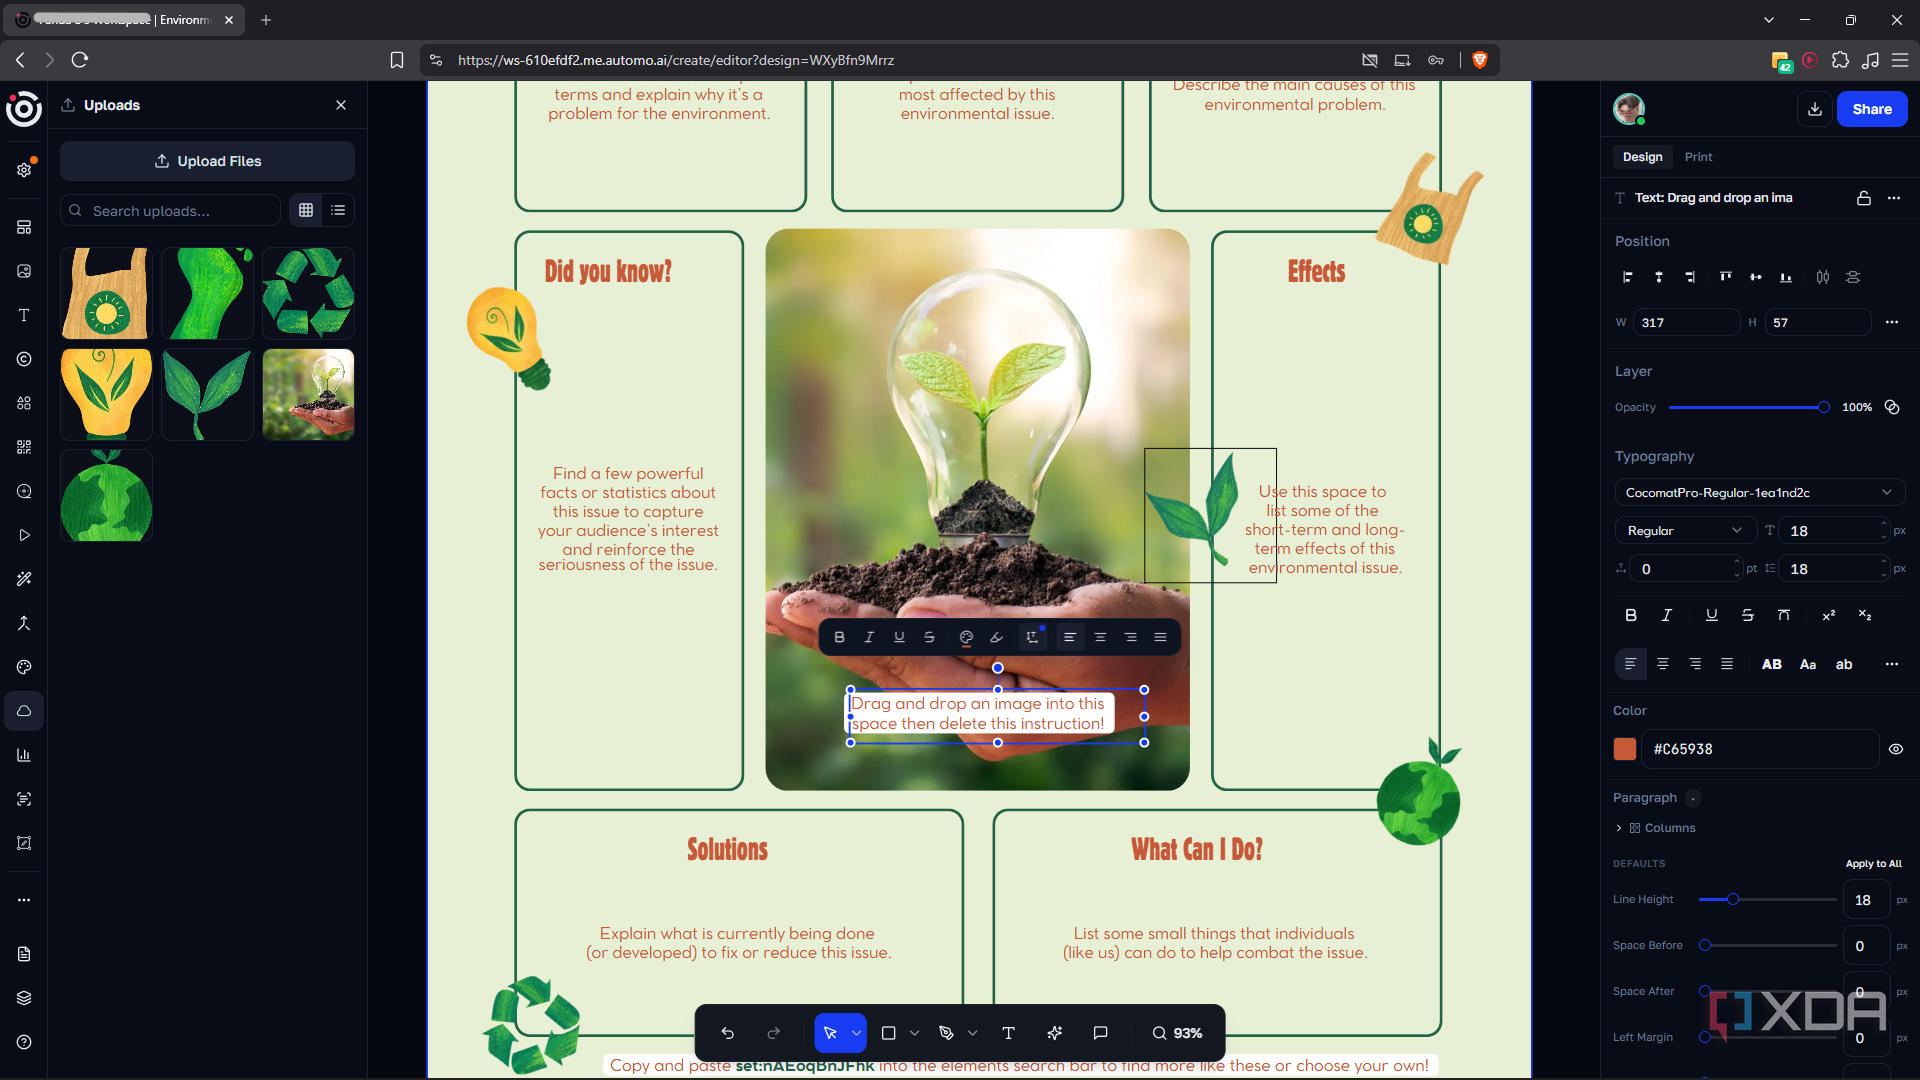The width and height of the screenshot is (1920, 1080).
Task: Select the Design tab
Action: (x=1642, y=157)
